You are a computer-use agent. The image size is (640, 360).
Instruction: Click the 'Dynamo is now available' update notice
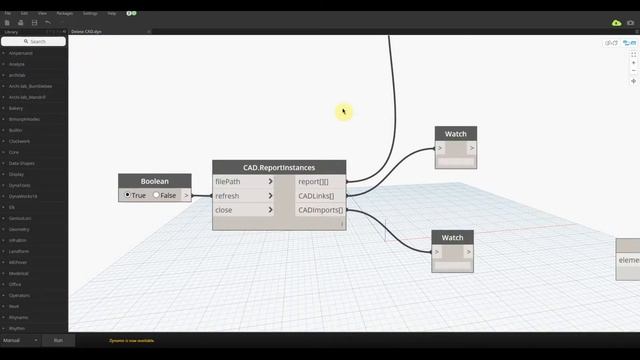coord(132,340)
